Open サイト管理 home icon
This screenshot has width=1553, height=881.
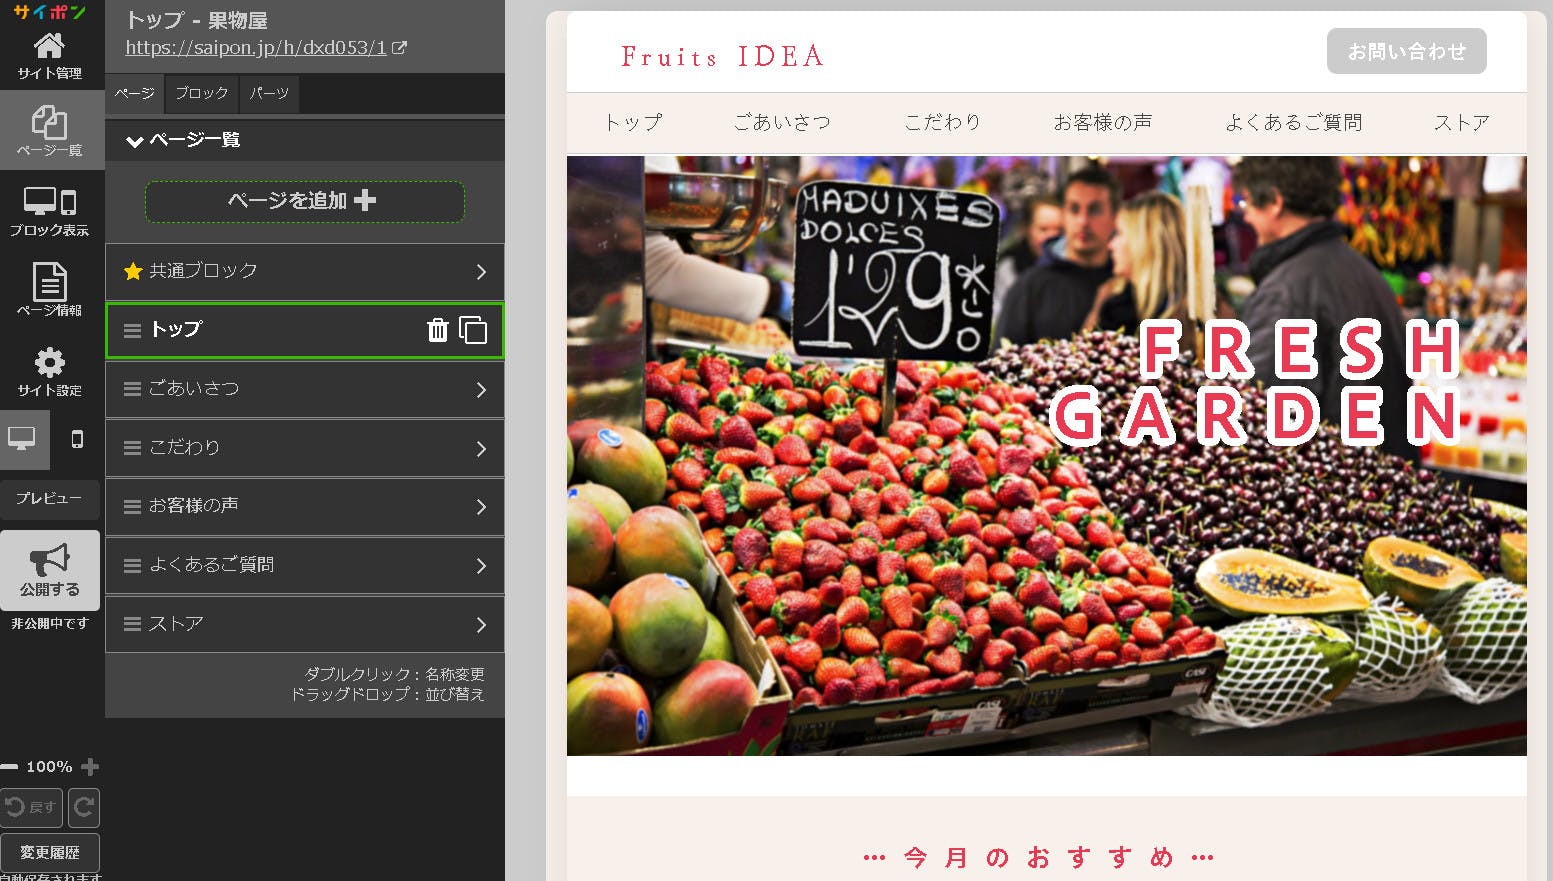point(49,53)
